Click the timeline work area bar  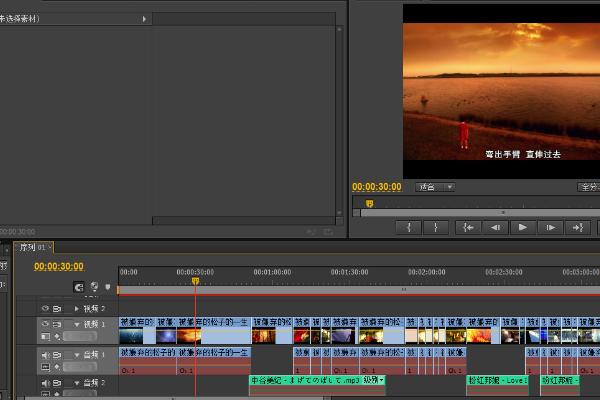pyautogui.click(x=359, y=291)
